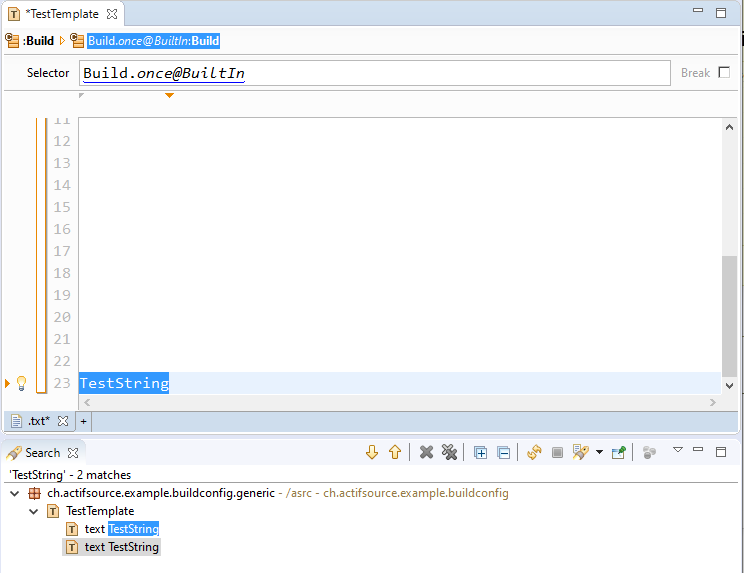Click line number 18 in the gutter
This screenshot has height=573, width=744.
pos(62,273)
